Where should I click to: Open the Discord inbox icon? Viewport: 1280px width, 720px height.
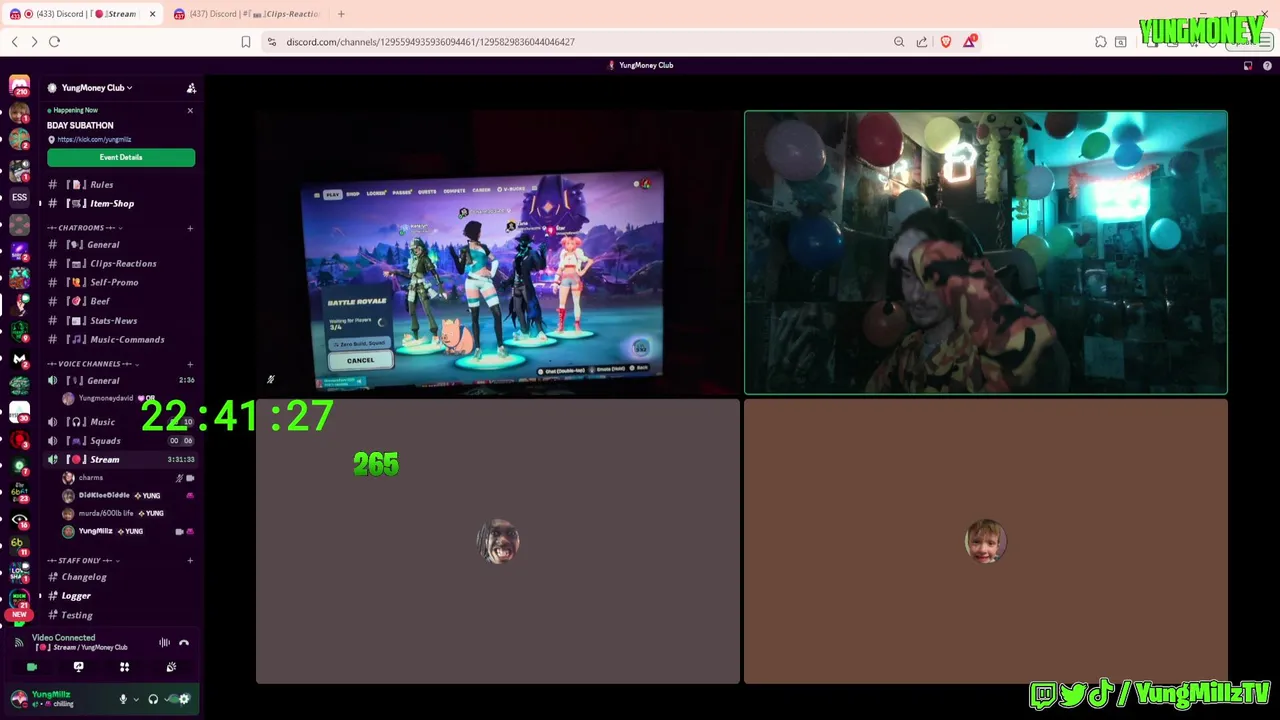[x=1248, y=66]
